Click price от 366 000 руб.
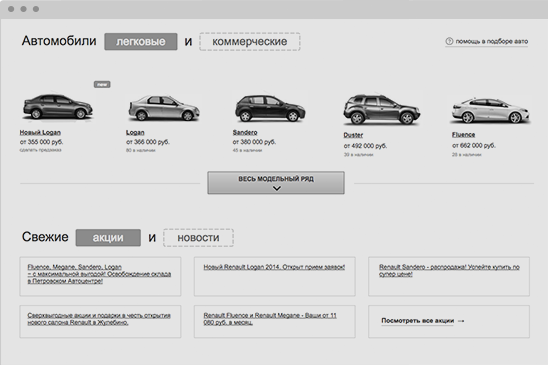The width and height of the screenshot is (548, 365). (148, 142)
